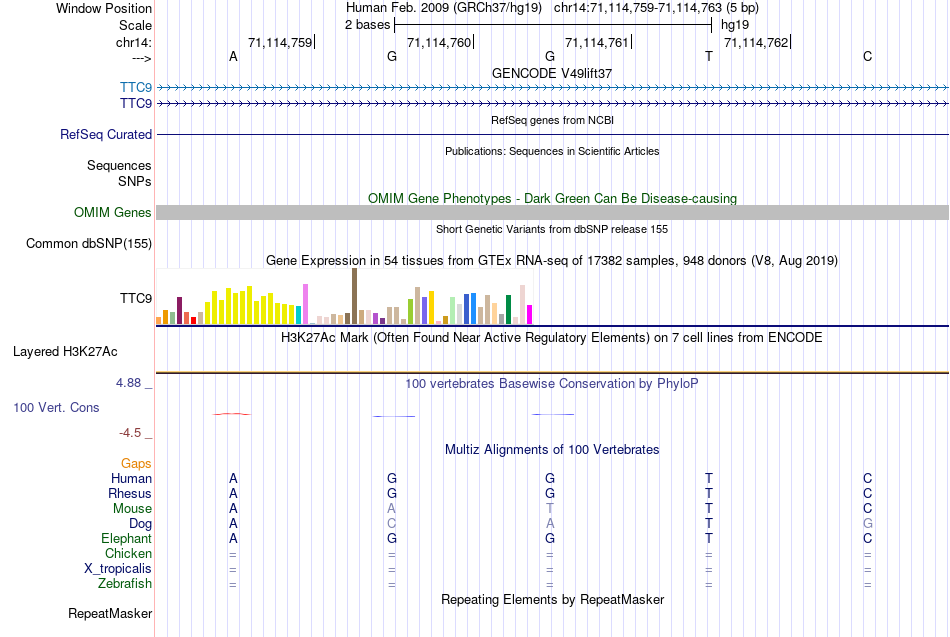
Task: Click 100 vertebrates Basewise Conservation by PhyloP
Action: pyautogui.click(x=552, y=384)
